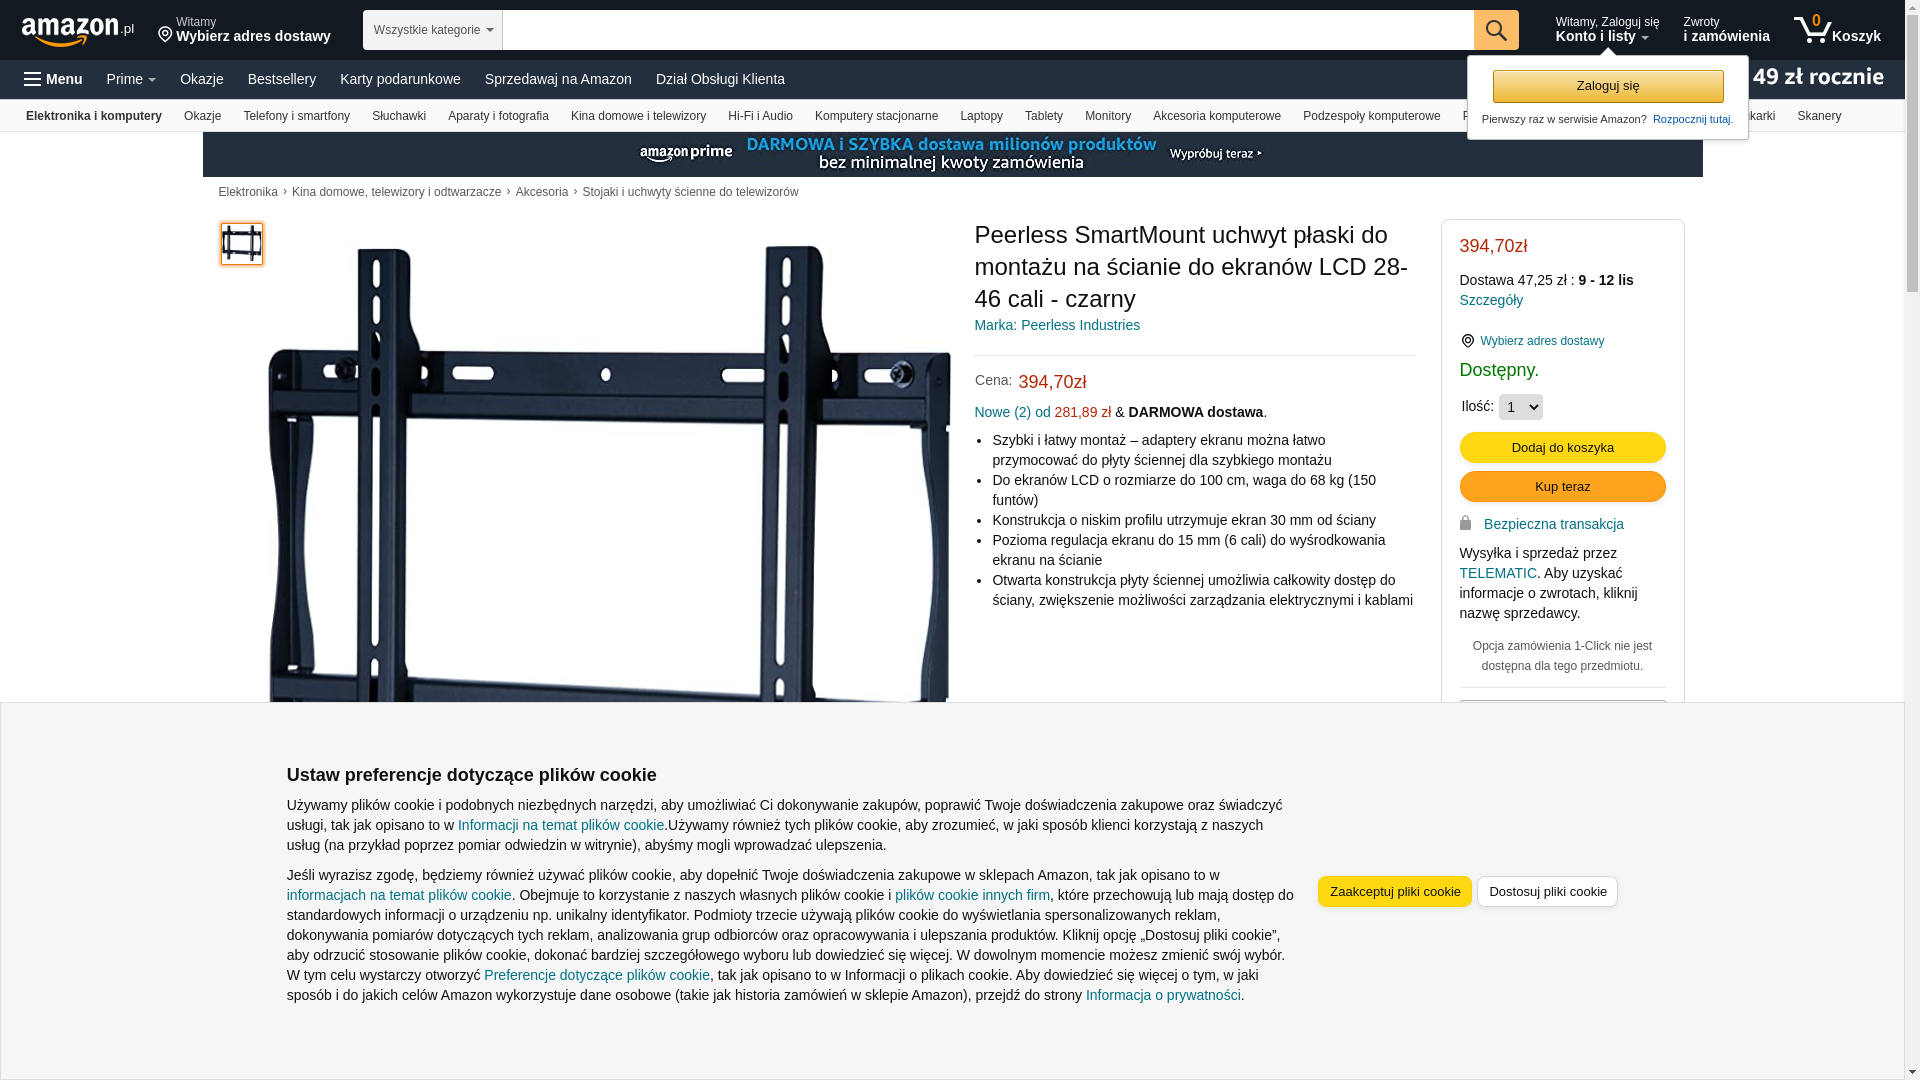Click the Kup teraz button
The image size is (1920, 1080).
(x=1563, y=486)
